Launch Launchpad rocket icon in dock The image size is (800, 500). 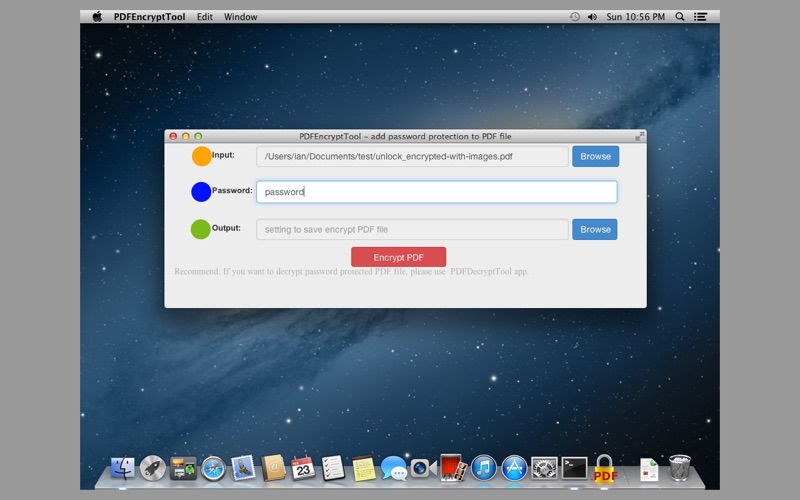pos(153,468)
